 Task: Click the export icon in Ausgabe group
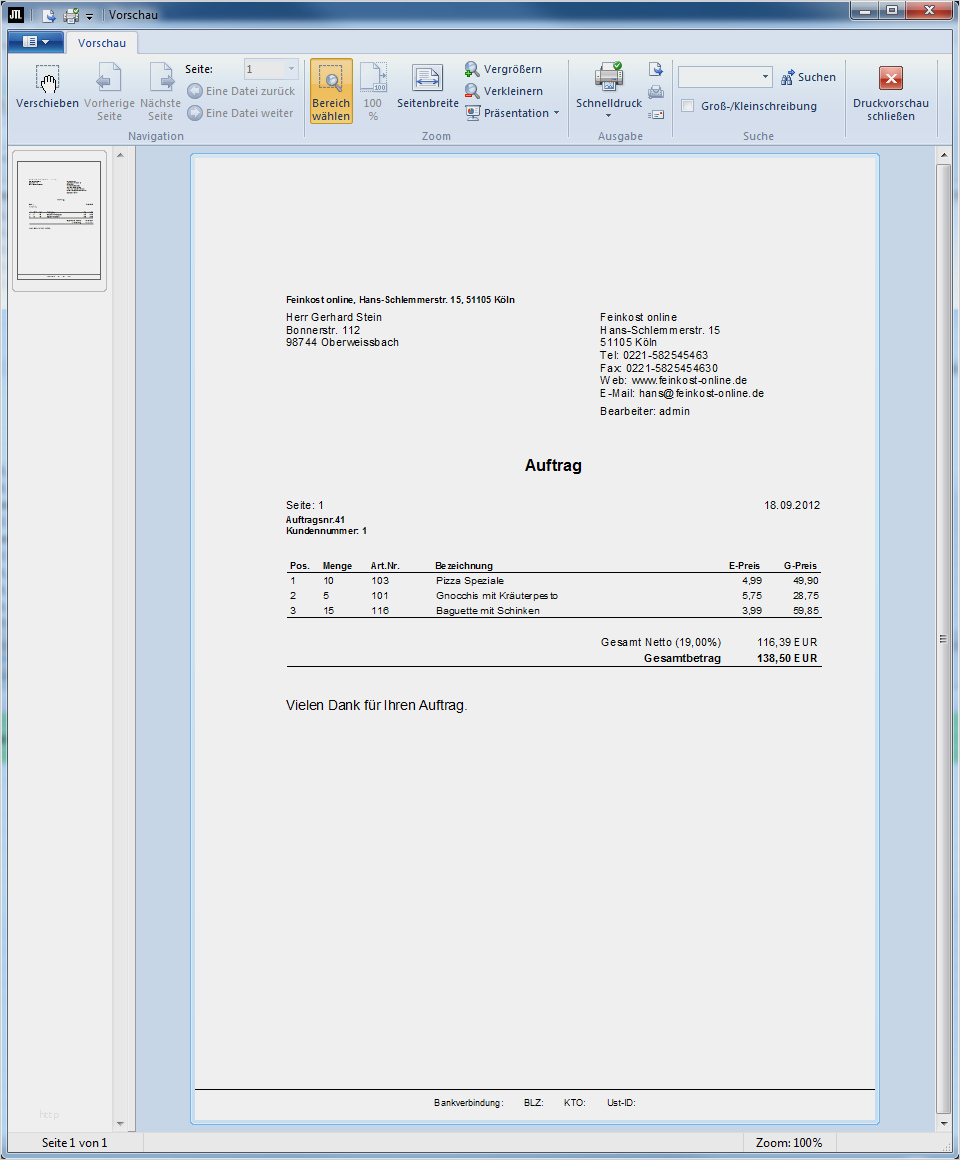656,69
